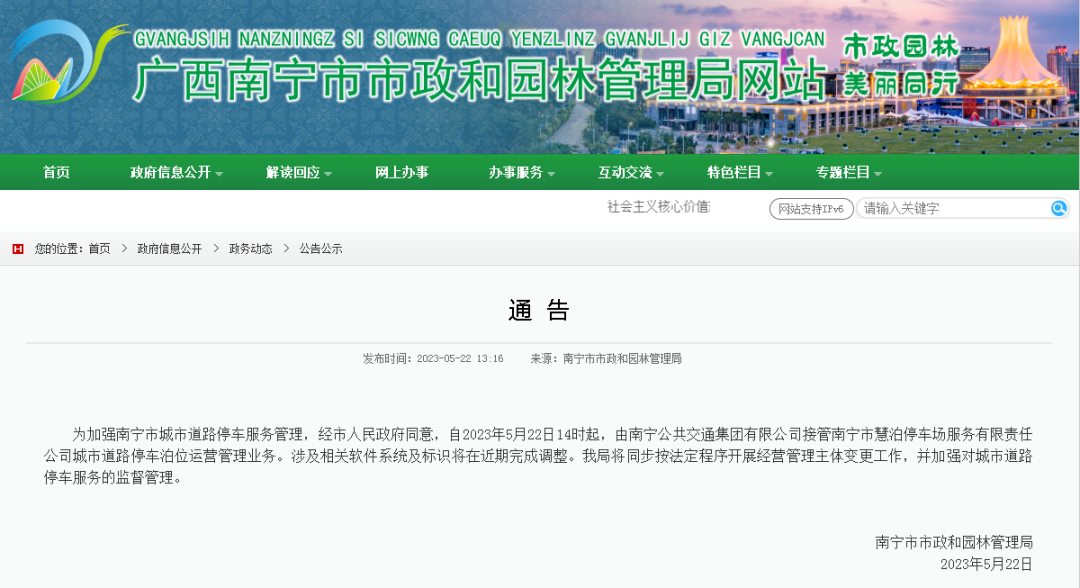Open the 网上办事 nav item
1080x588 pixels.
pyautogui.click(x=402, y=172)
